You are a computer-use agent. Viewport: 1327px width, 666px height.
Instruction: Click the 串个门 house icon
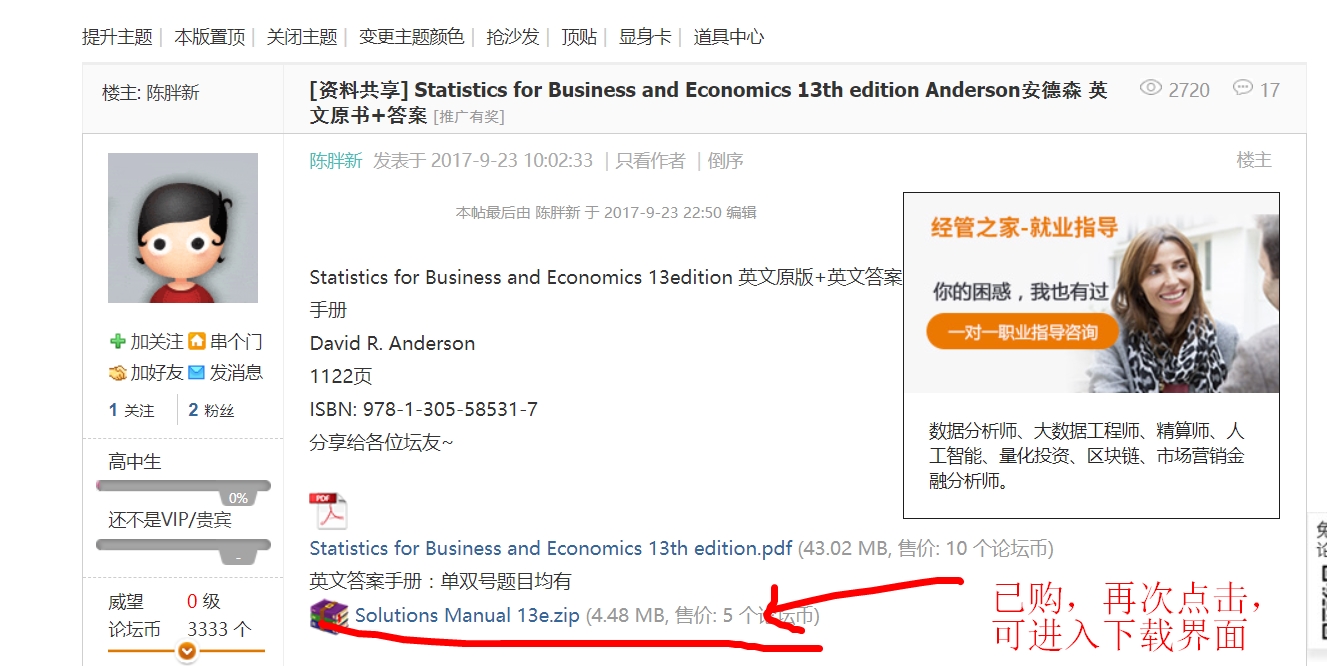point(197,342)
